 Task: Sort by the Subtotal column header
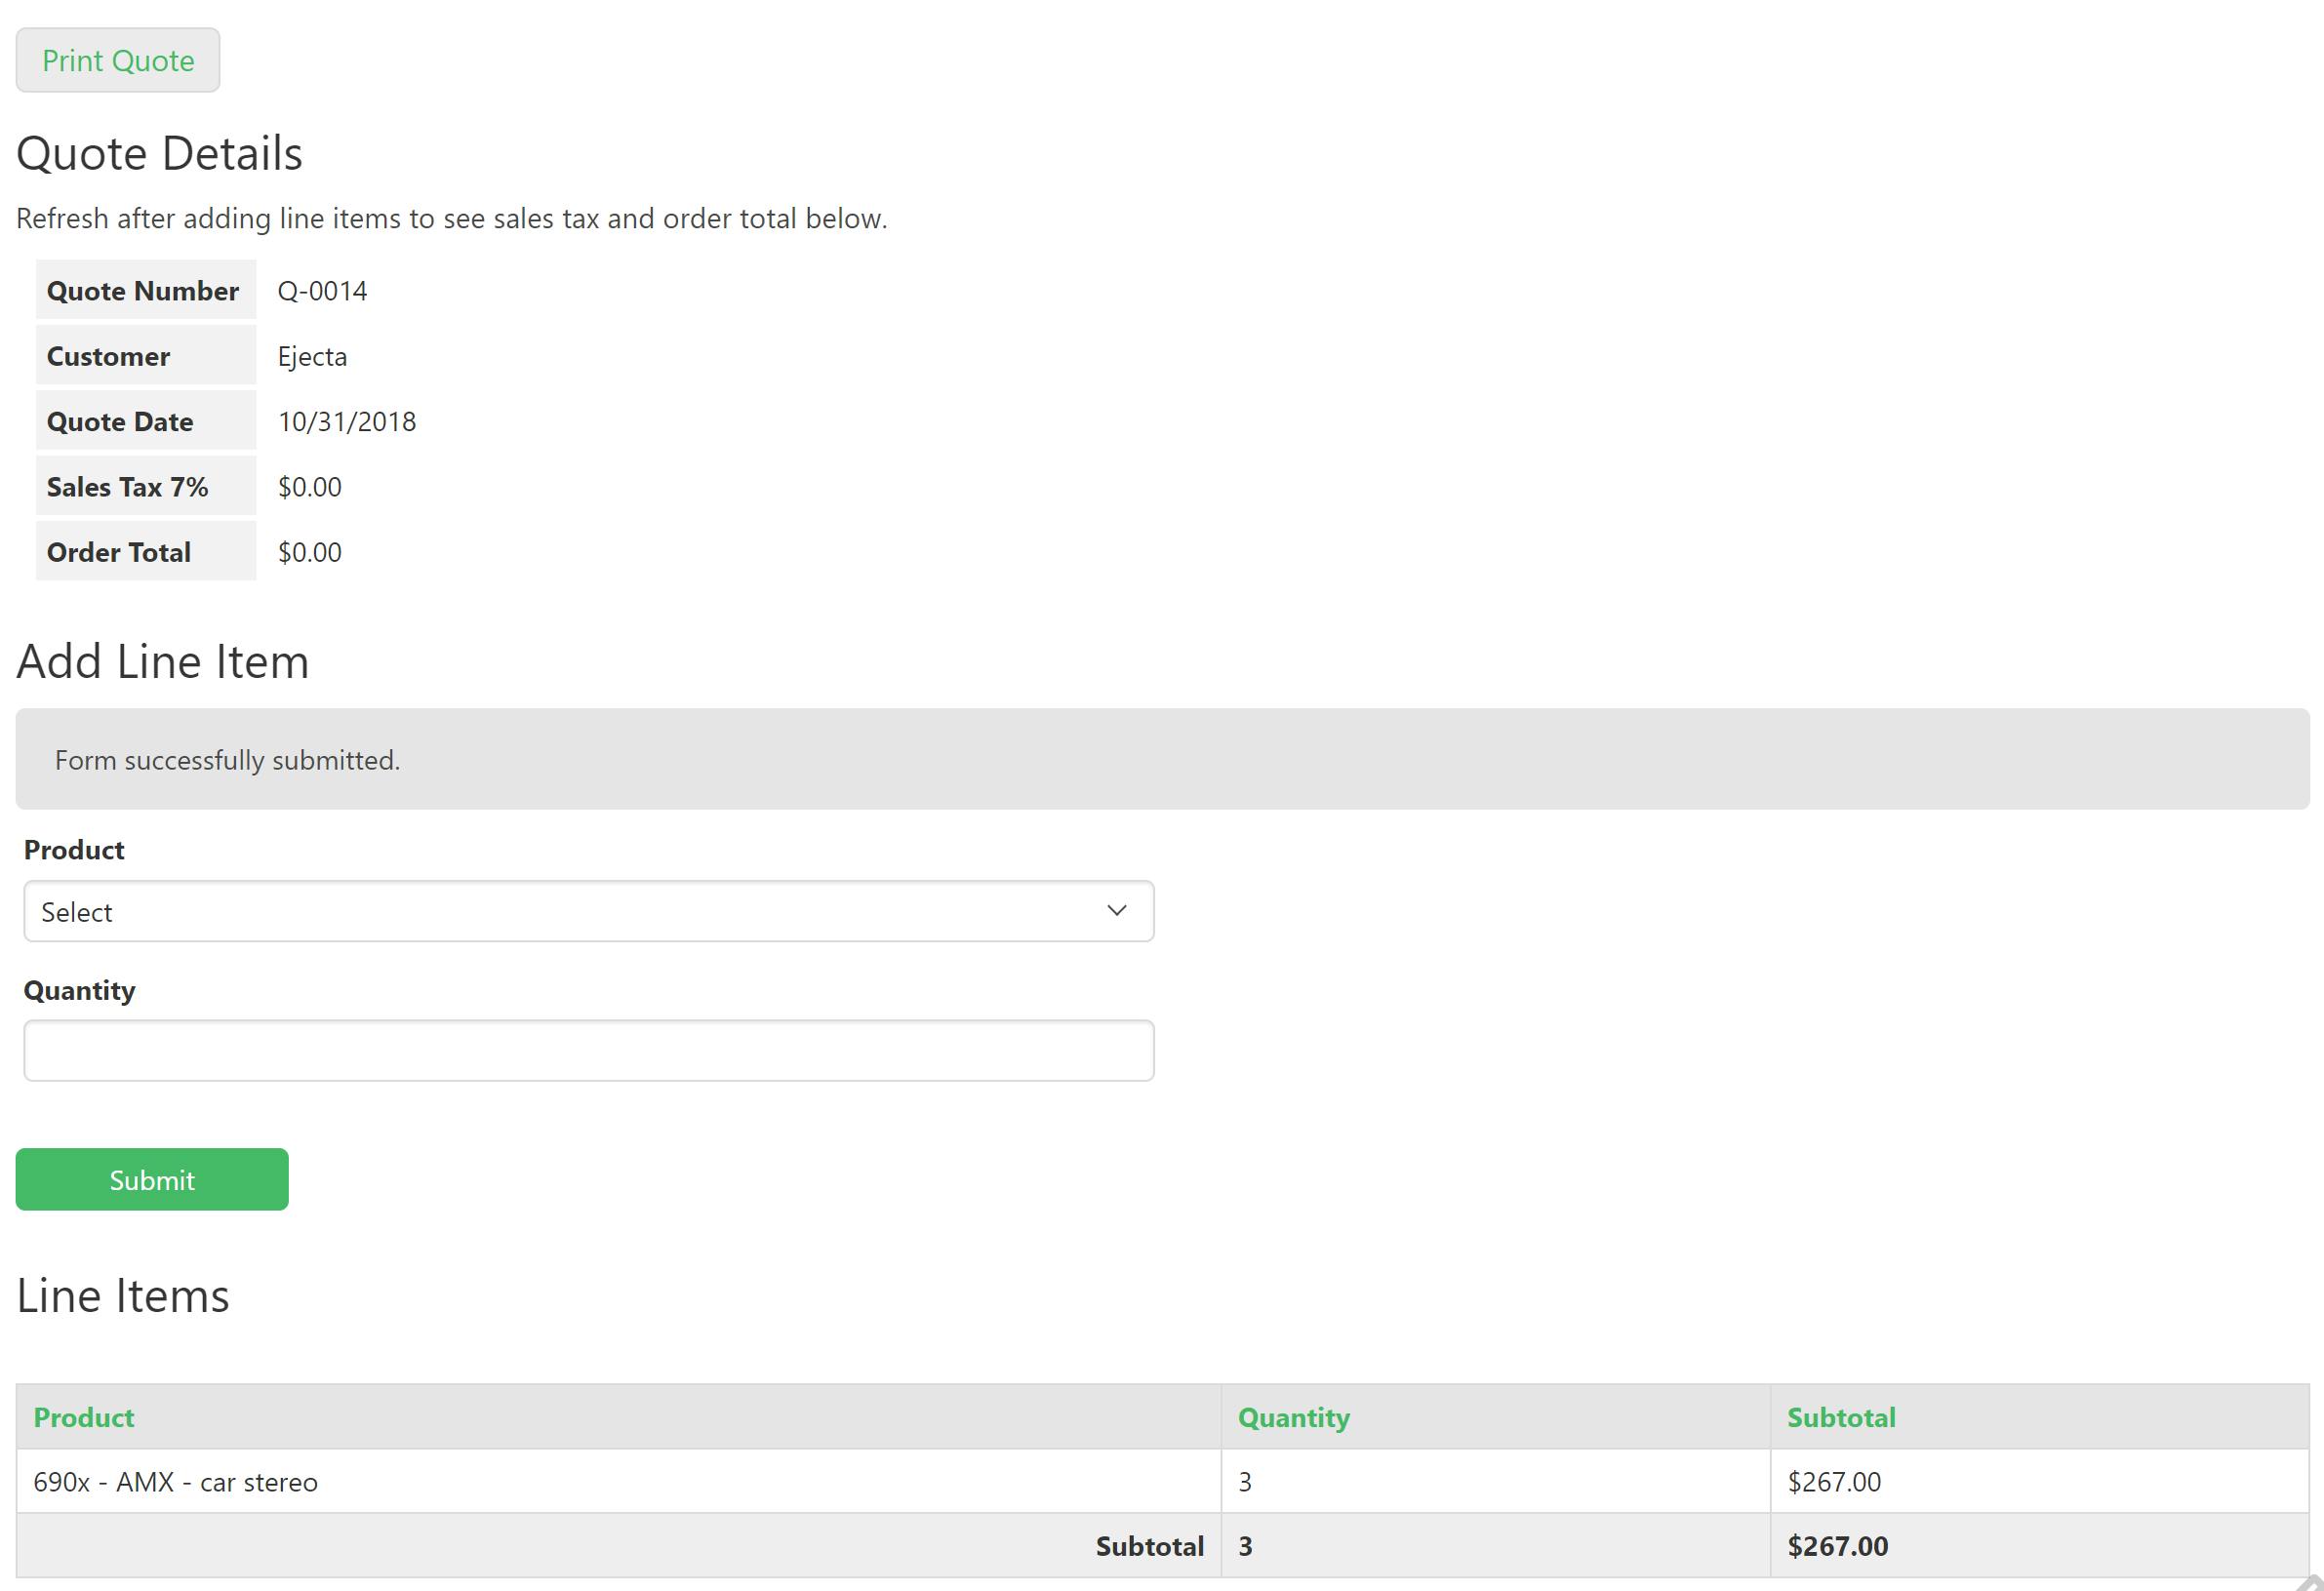[1841, 1417]
